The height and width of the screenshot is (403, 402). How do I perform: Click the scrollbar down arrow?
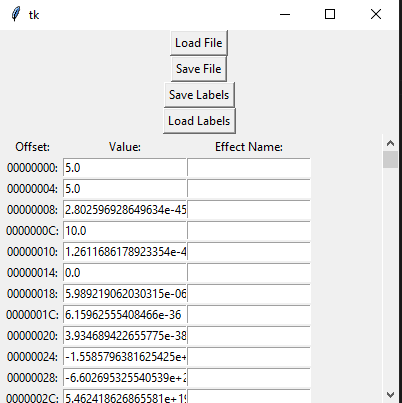(390, 395)
